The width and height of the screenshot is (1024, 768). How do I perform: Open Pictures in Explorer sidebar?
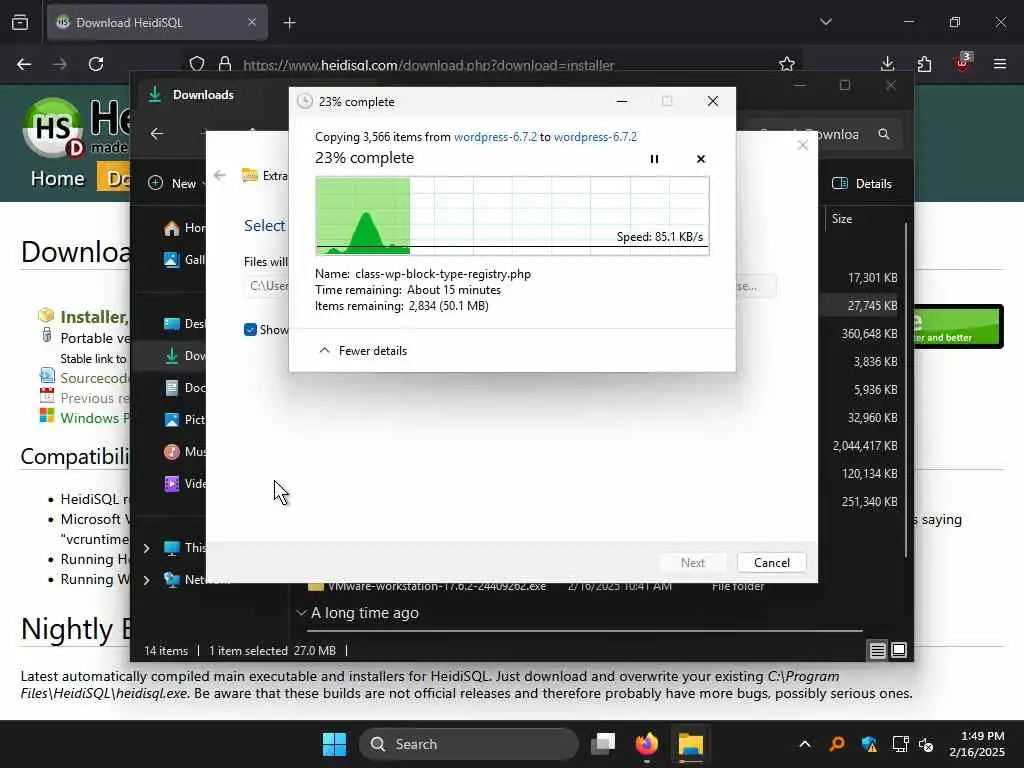point(184,420)
